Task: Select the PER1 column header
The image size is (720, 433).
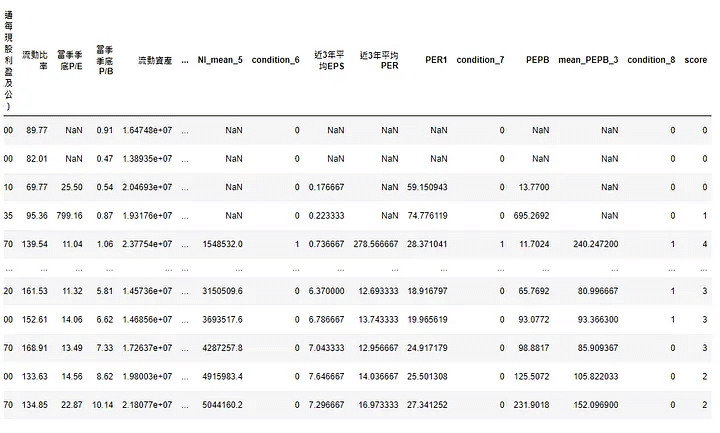Action: 436,60
